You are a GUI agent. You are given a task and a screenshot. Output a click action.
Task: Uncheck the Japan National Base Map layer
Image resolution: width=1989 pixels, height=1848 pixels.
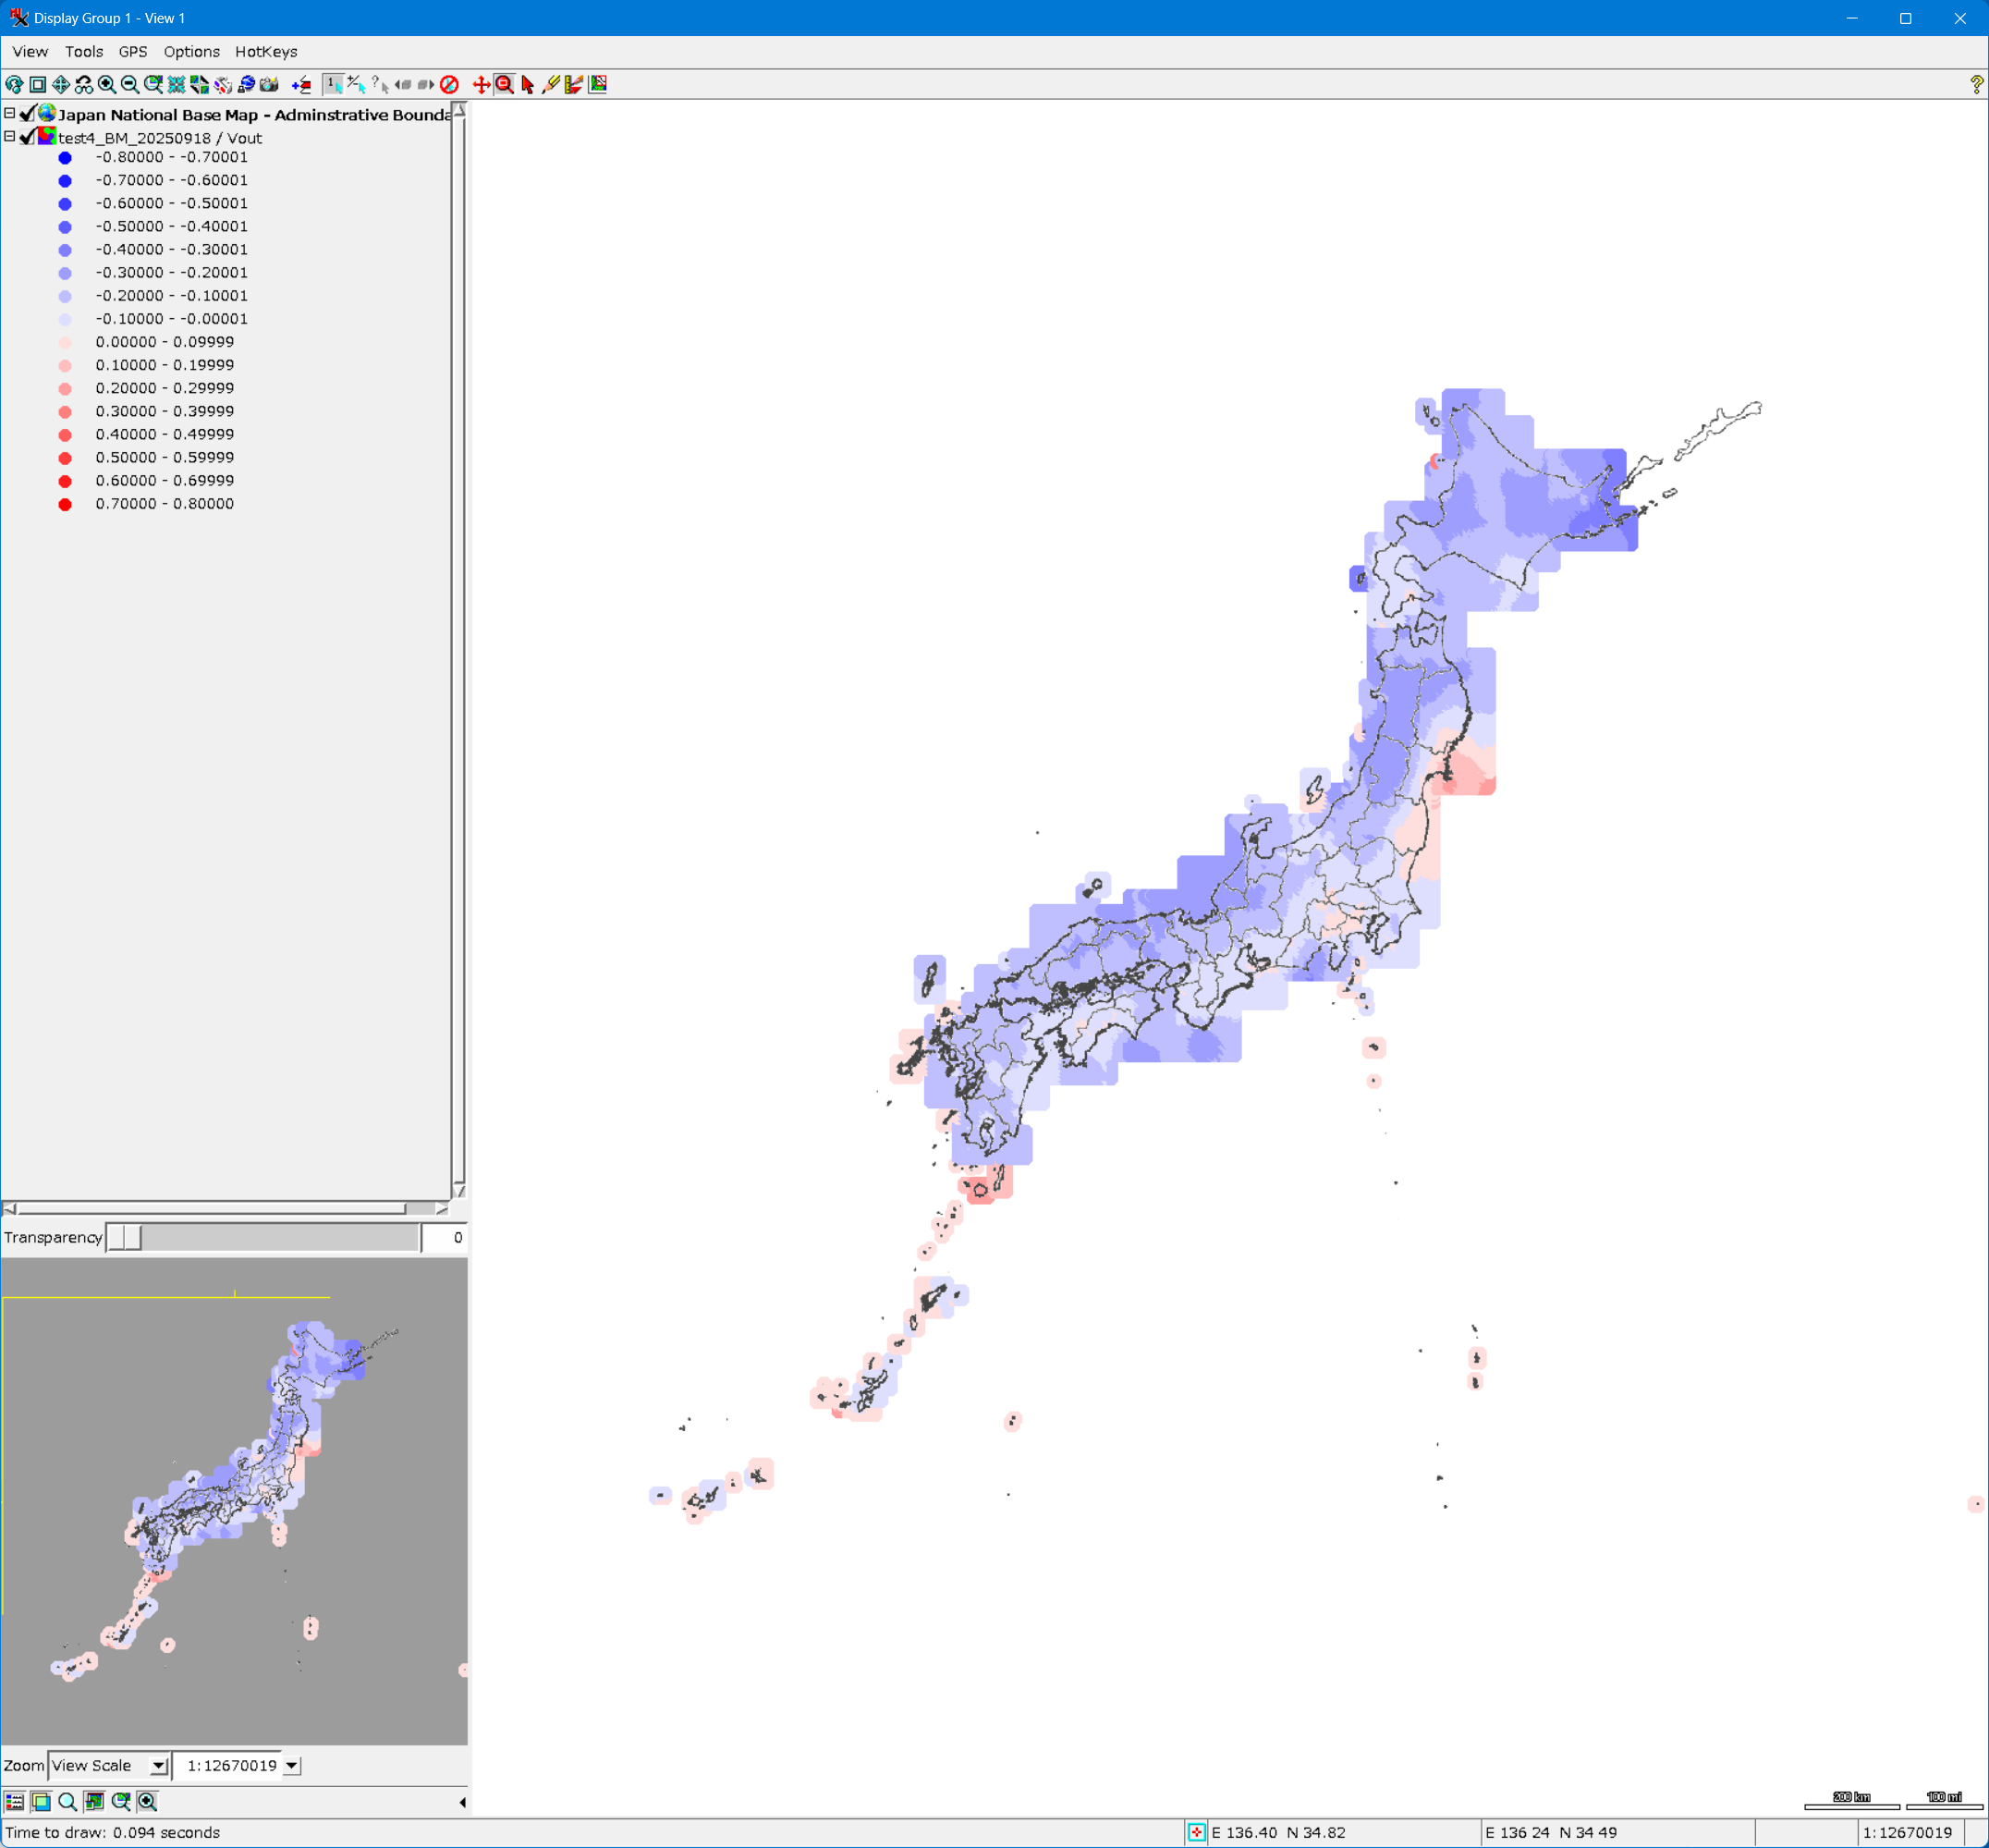pyautogui.click(x=28, y=114)
